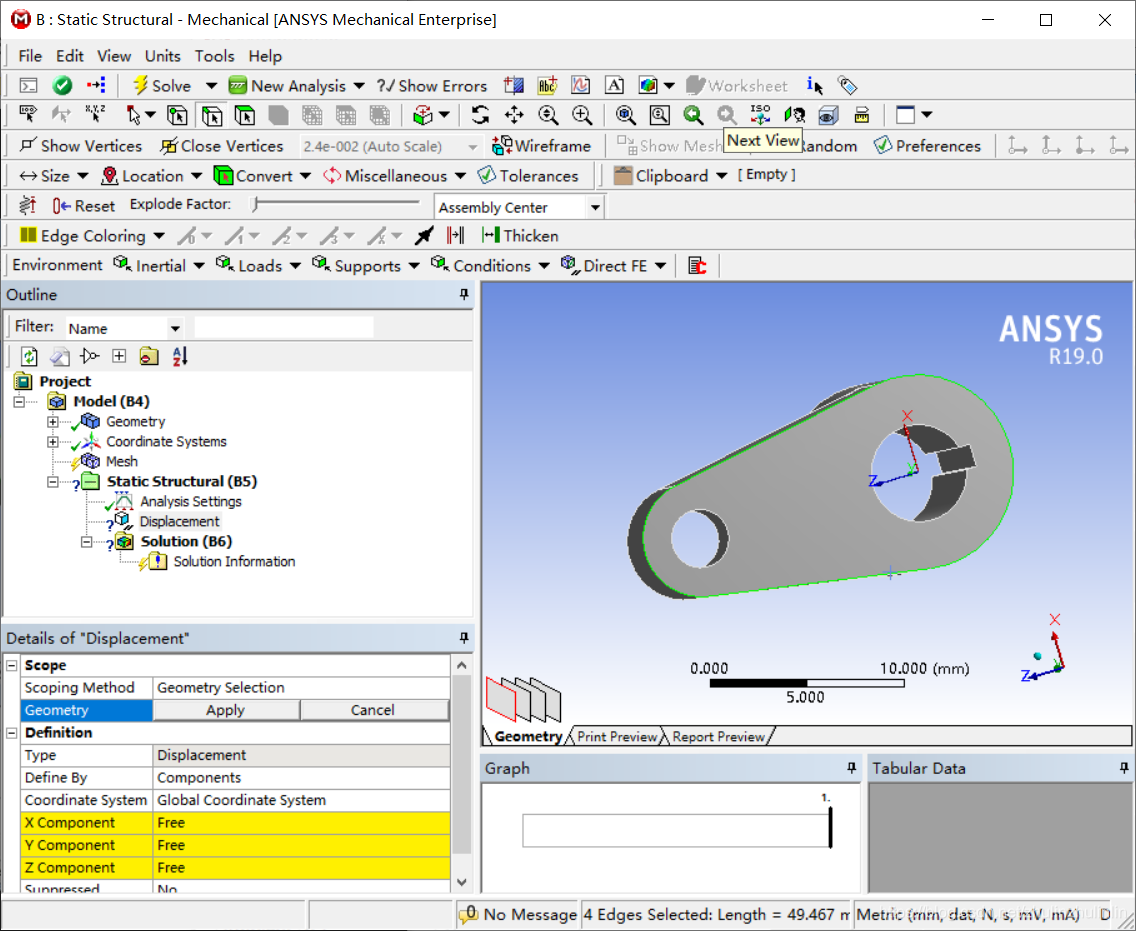This screenshot has width=1136, height=931.
Task: Select the Vertex selection filter
Action: (x=178, y=115)
